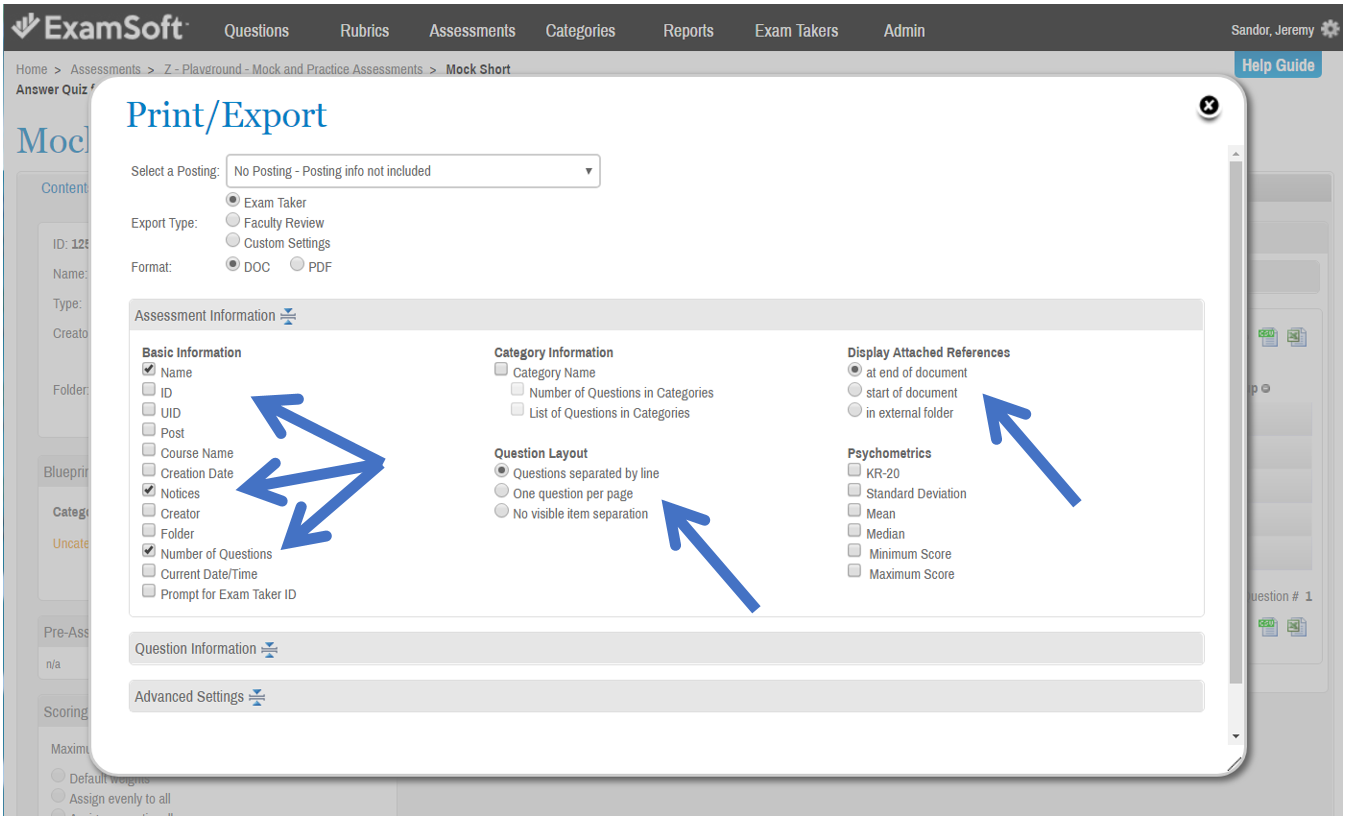This screenshot has height=822, width=1346.
Task: Enable the Creation Date checkbox
Action: tap(149, 471)
